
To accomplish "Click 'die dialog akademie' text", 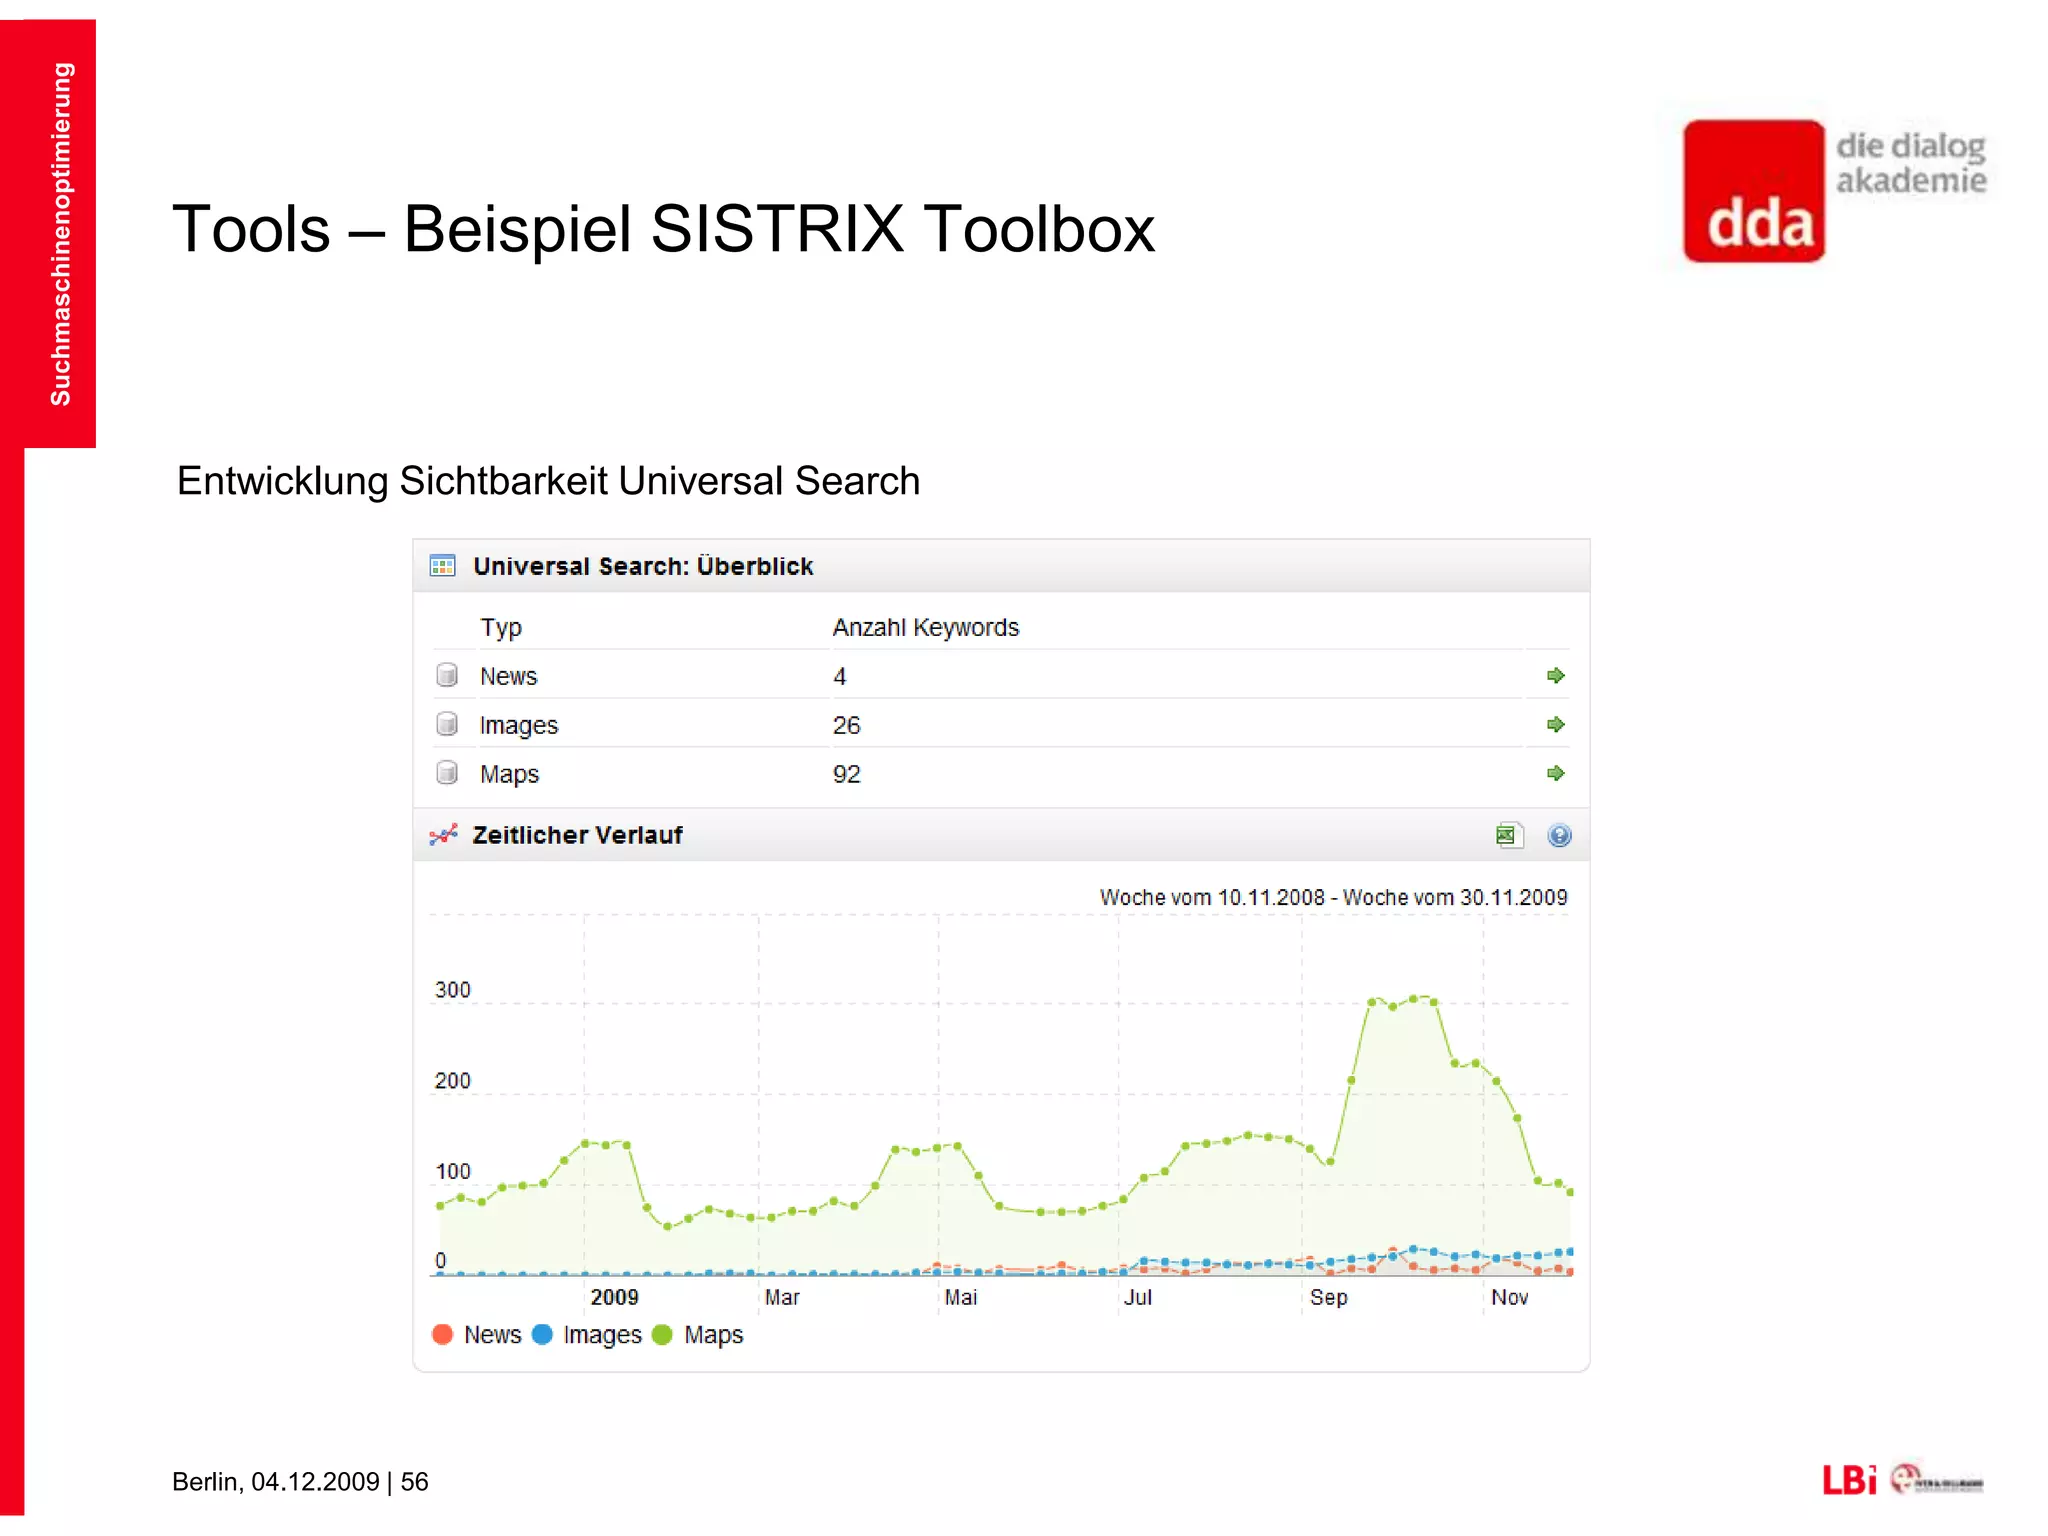I will 1911,163.
